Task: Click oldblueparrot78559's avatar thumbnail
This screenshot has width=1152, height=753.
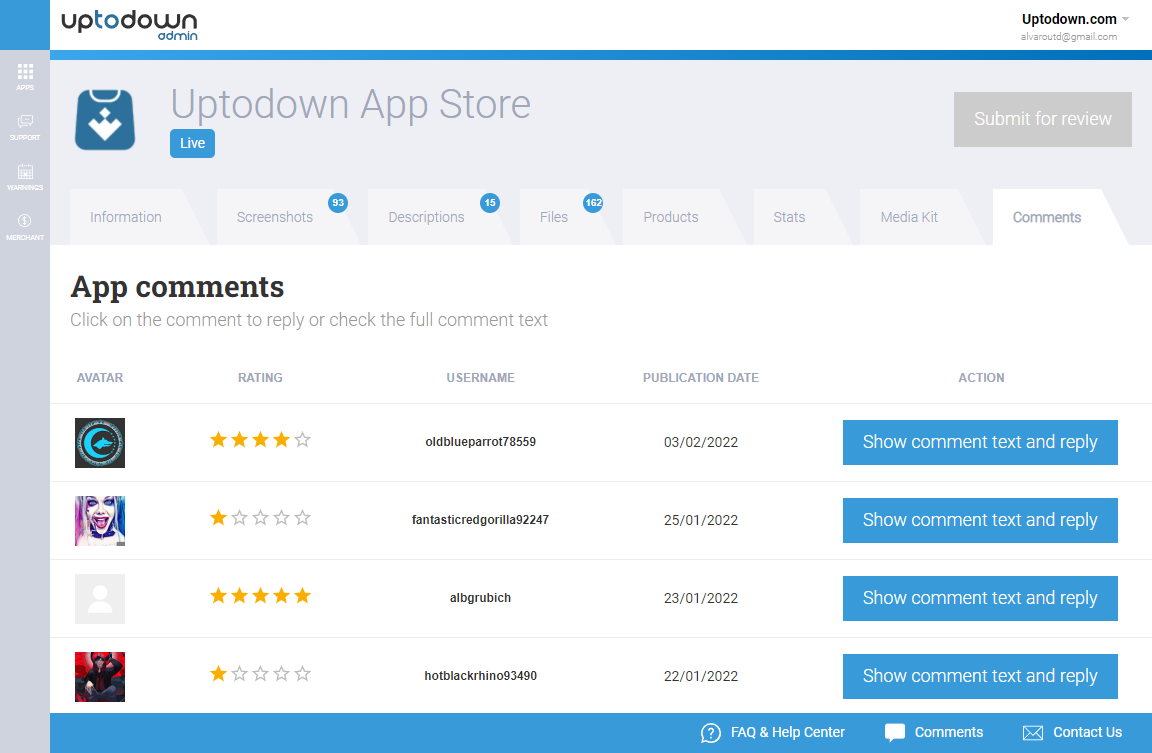Action: [x=100, y=443]
